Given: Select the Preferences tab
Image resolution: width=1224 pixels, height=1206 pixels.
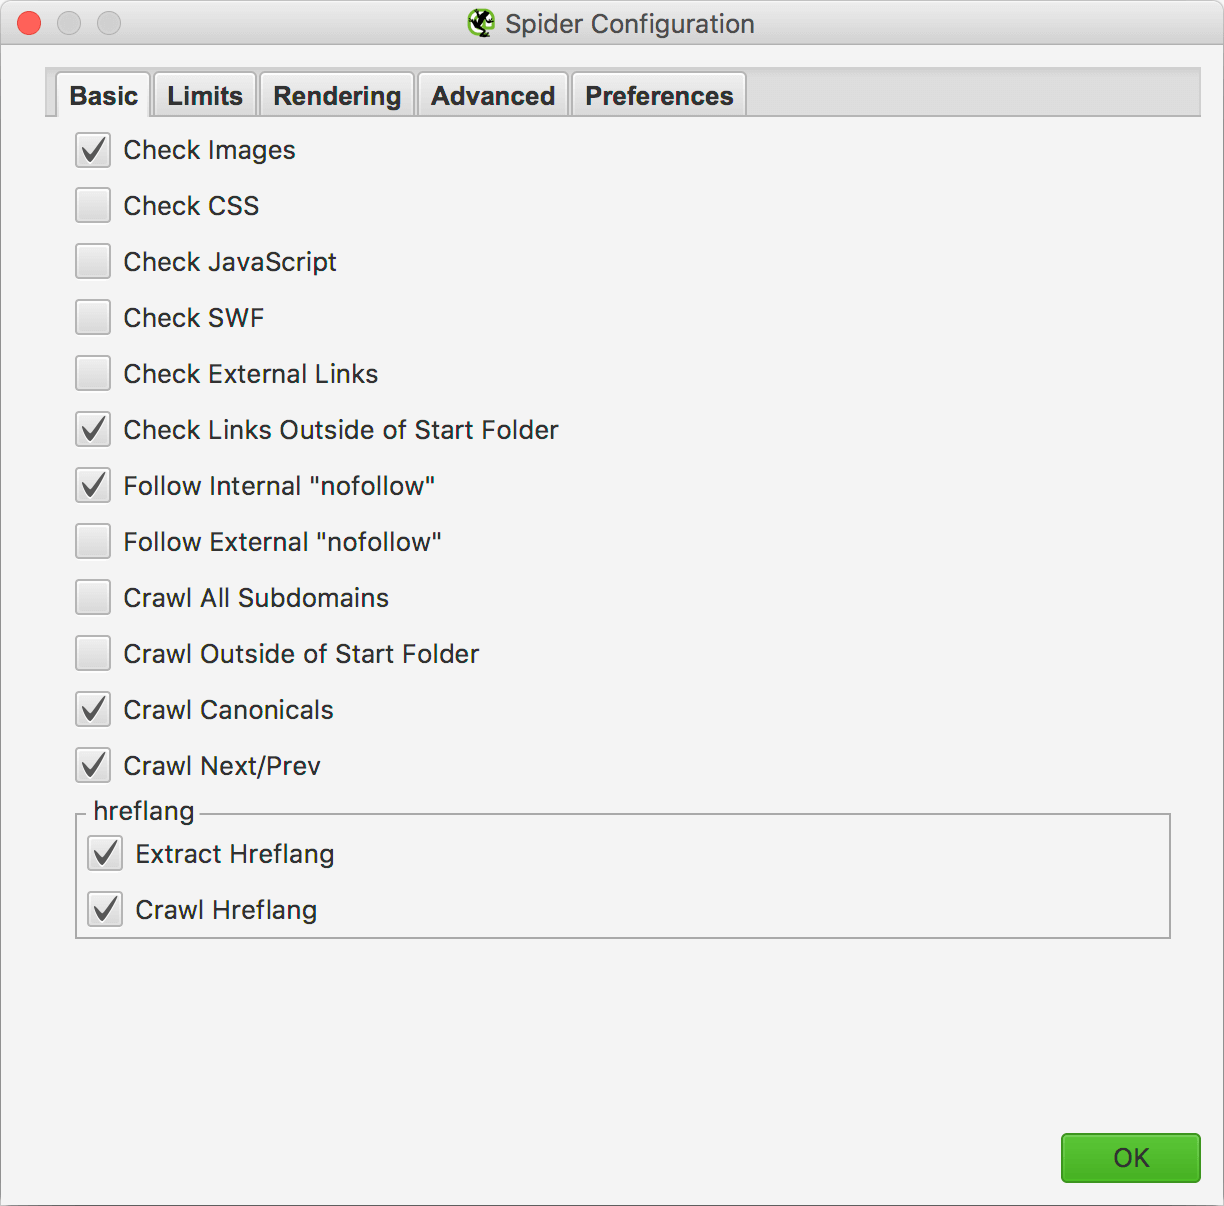Looking at the screenshot, I should [659, 95].
